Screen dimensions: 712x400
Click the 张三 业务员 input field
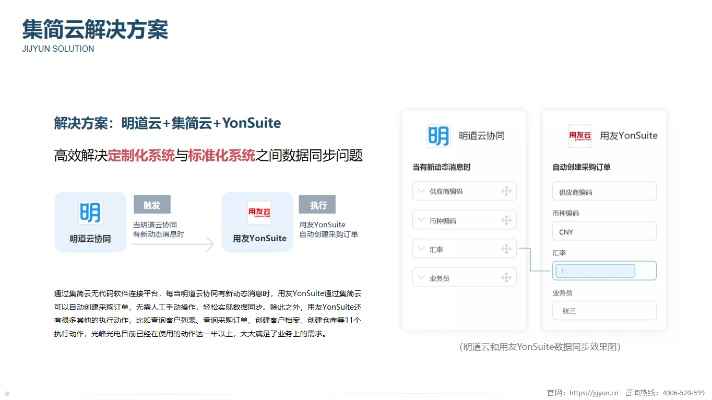pos(604,311)
